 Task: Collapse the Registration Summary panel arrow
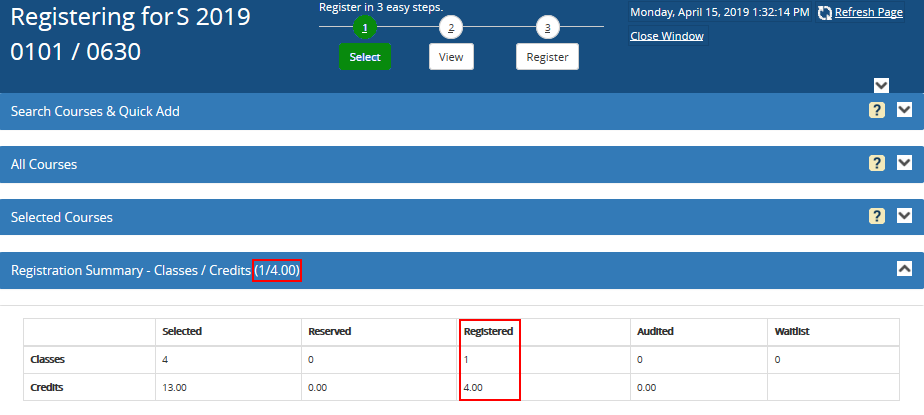click(x=904, y=269)
